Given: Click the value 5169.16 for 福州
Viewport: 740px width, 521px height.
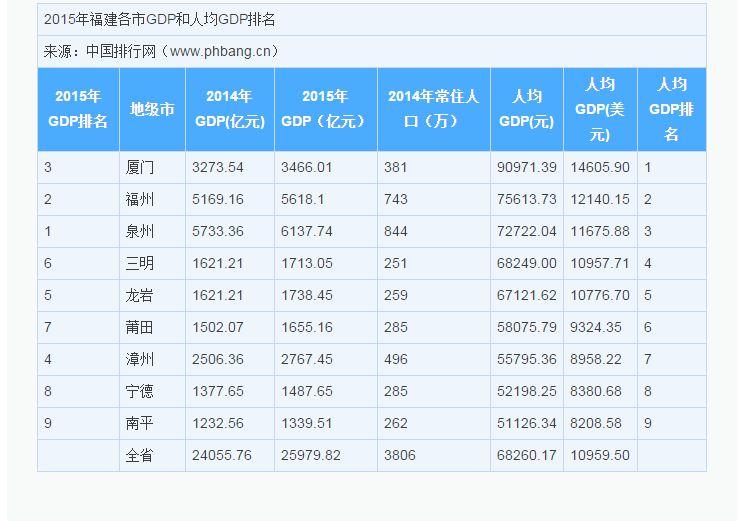Looking at the screenshot, I should click(x=218, y=199).
